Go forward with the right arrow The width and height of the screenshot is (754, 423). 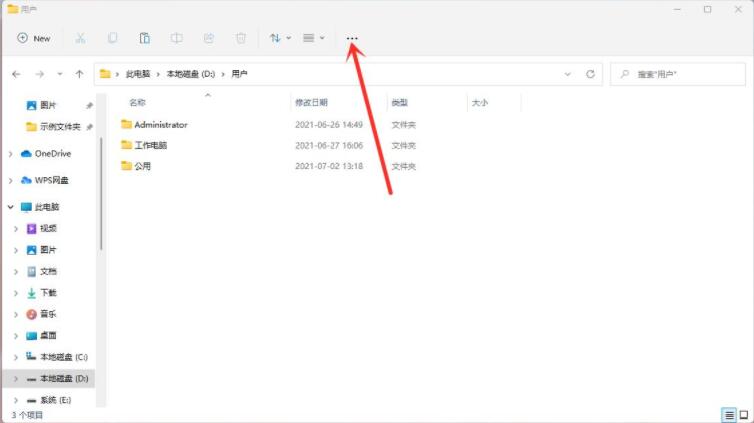(39, 74)
